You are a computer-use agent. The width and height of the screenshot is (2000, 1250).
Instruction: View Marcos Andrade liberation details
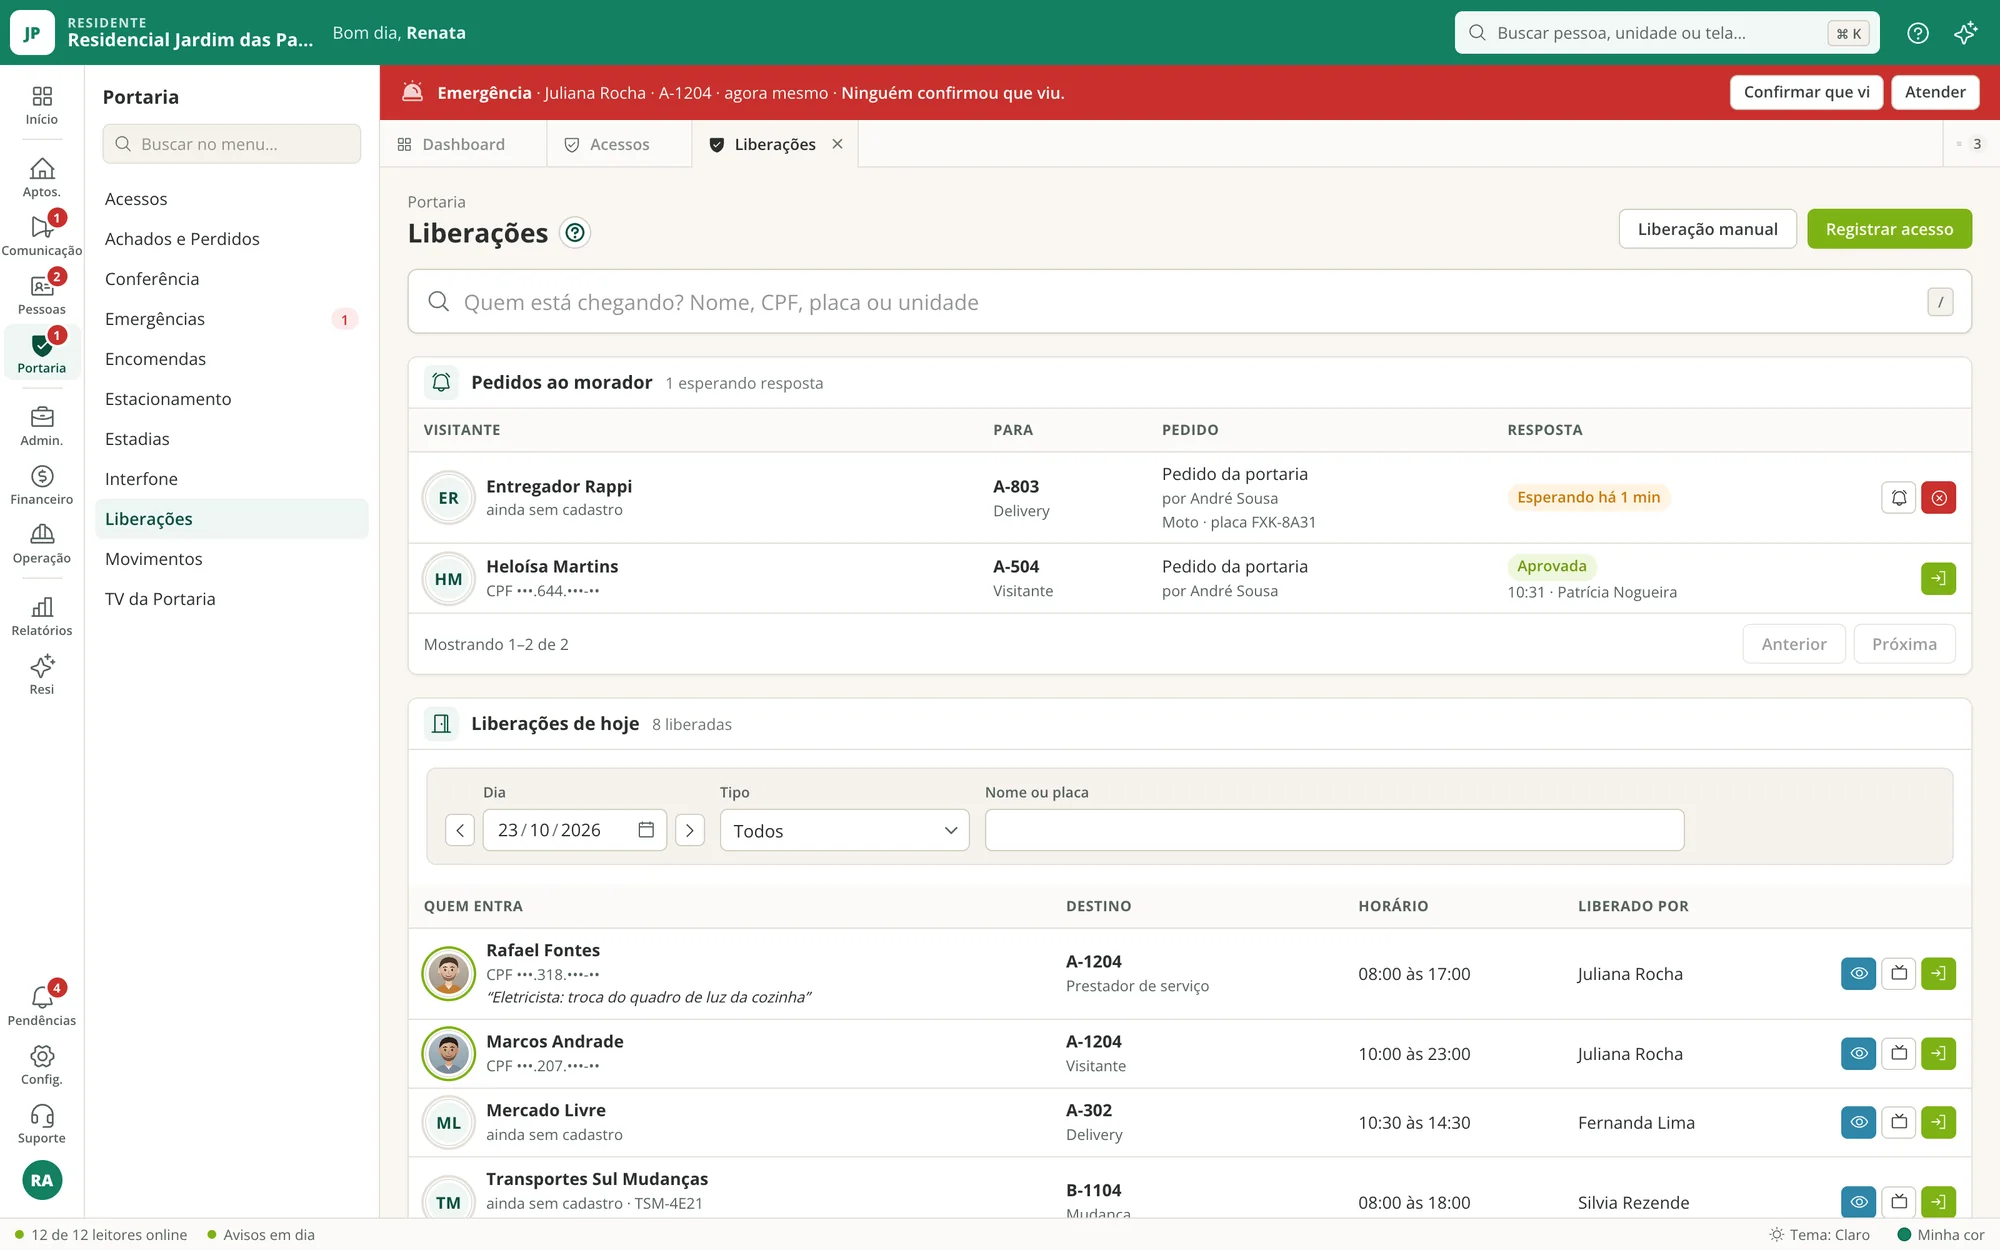[x=1858, y=1054]
